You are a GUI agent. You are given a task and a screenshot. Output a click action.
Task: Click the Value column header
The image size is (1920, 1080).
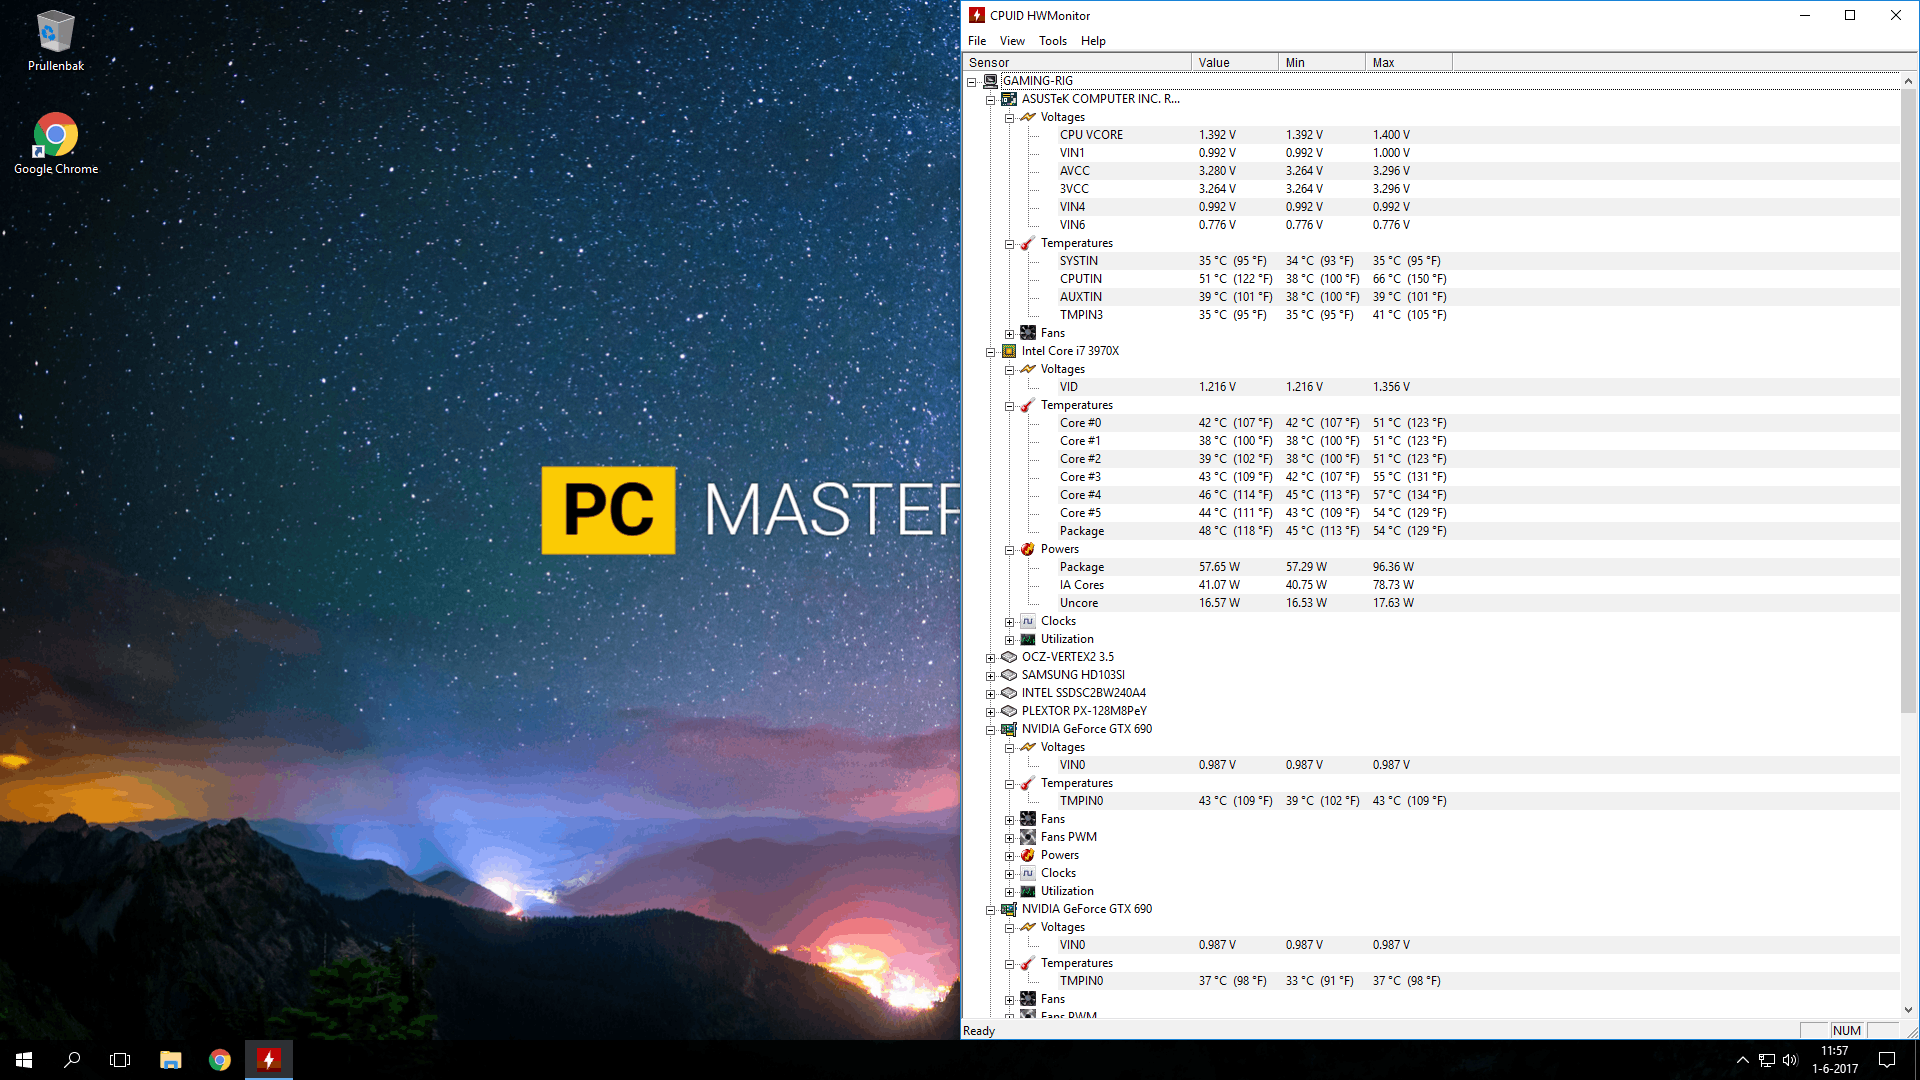click(x=1233, y=62)
